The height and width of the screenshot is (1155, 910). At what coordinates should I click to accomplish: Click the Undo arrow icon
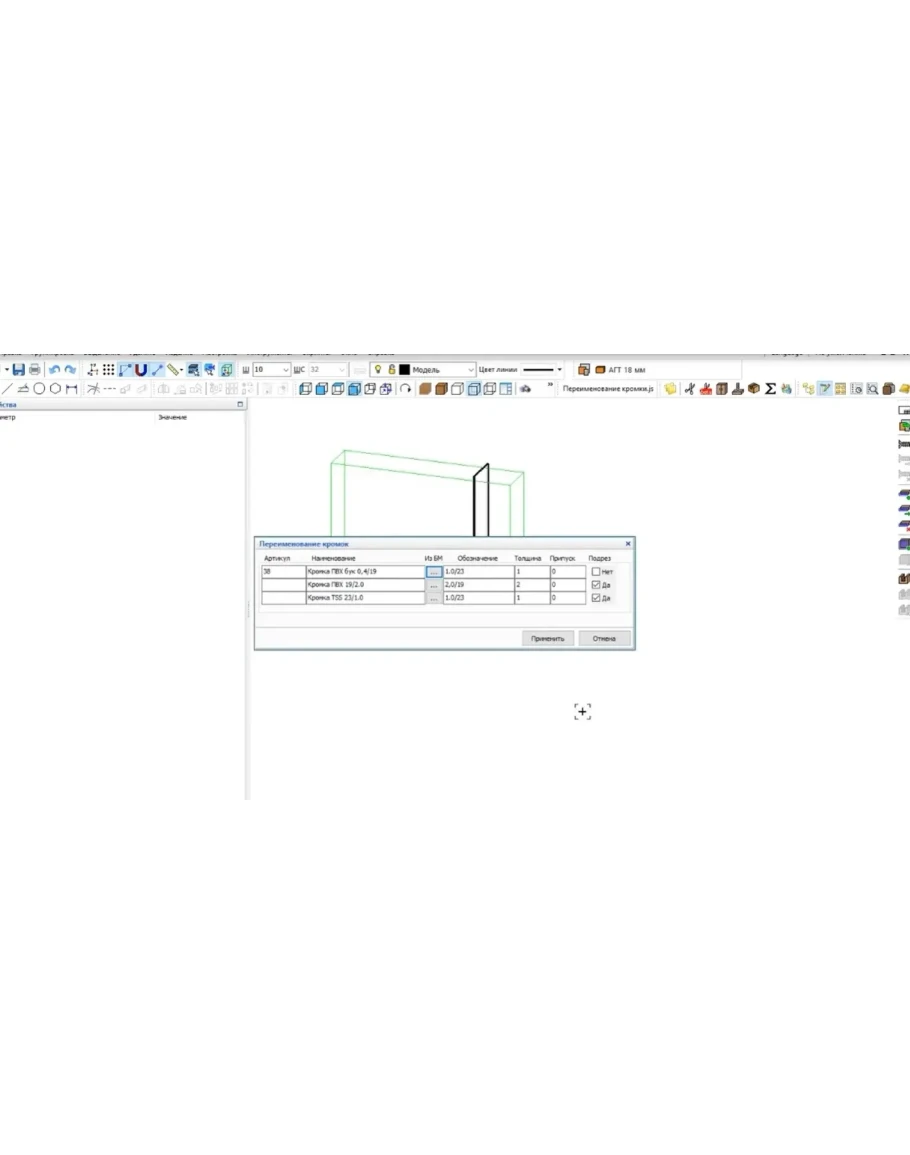pyautogui.click(x=55, y=370)
